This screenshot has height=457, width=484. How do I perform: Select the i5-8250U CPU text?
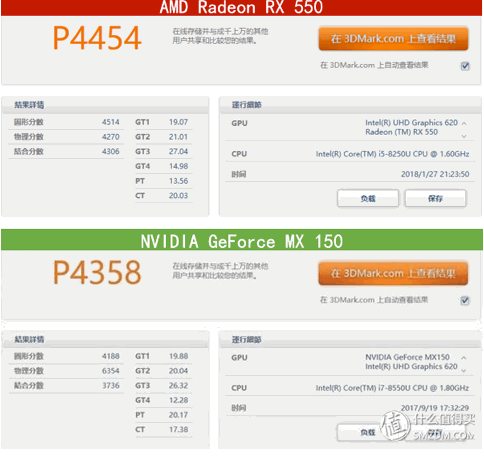click(393, 154)
